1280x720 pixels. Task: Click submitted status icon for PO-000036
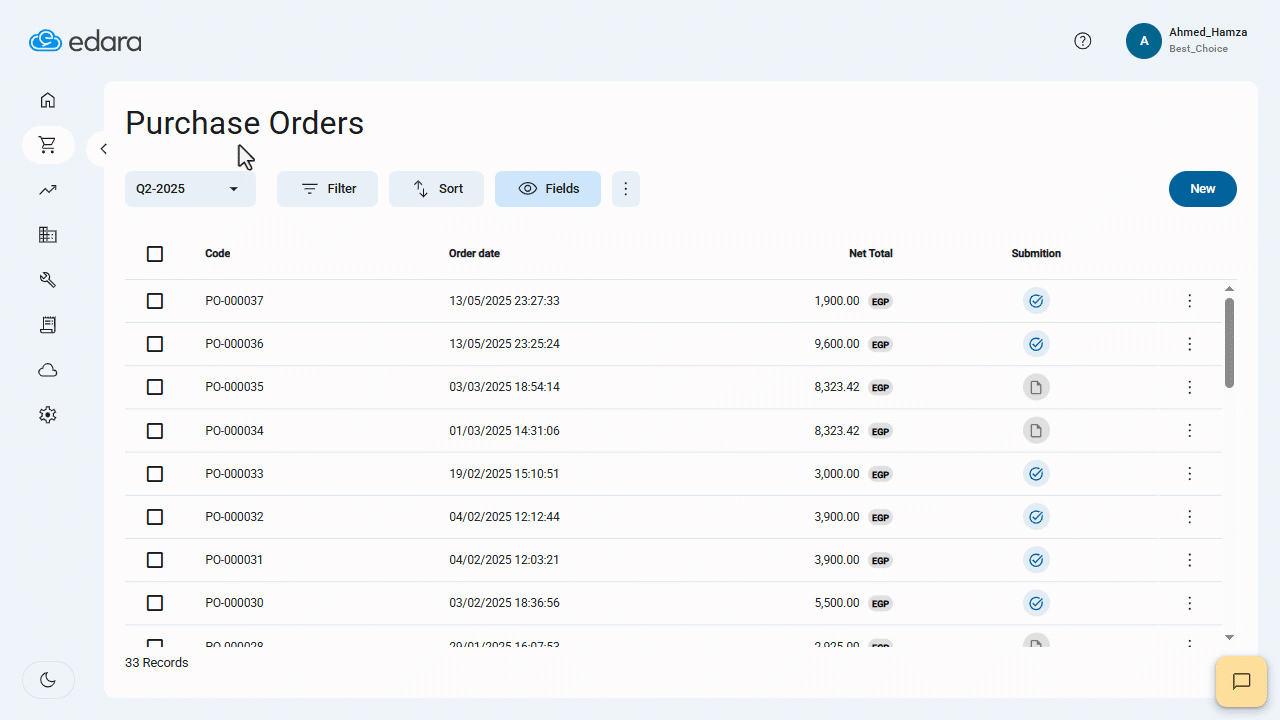pos(1036,344)
